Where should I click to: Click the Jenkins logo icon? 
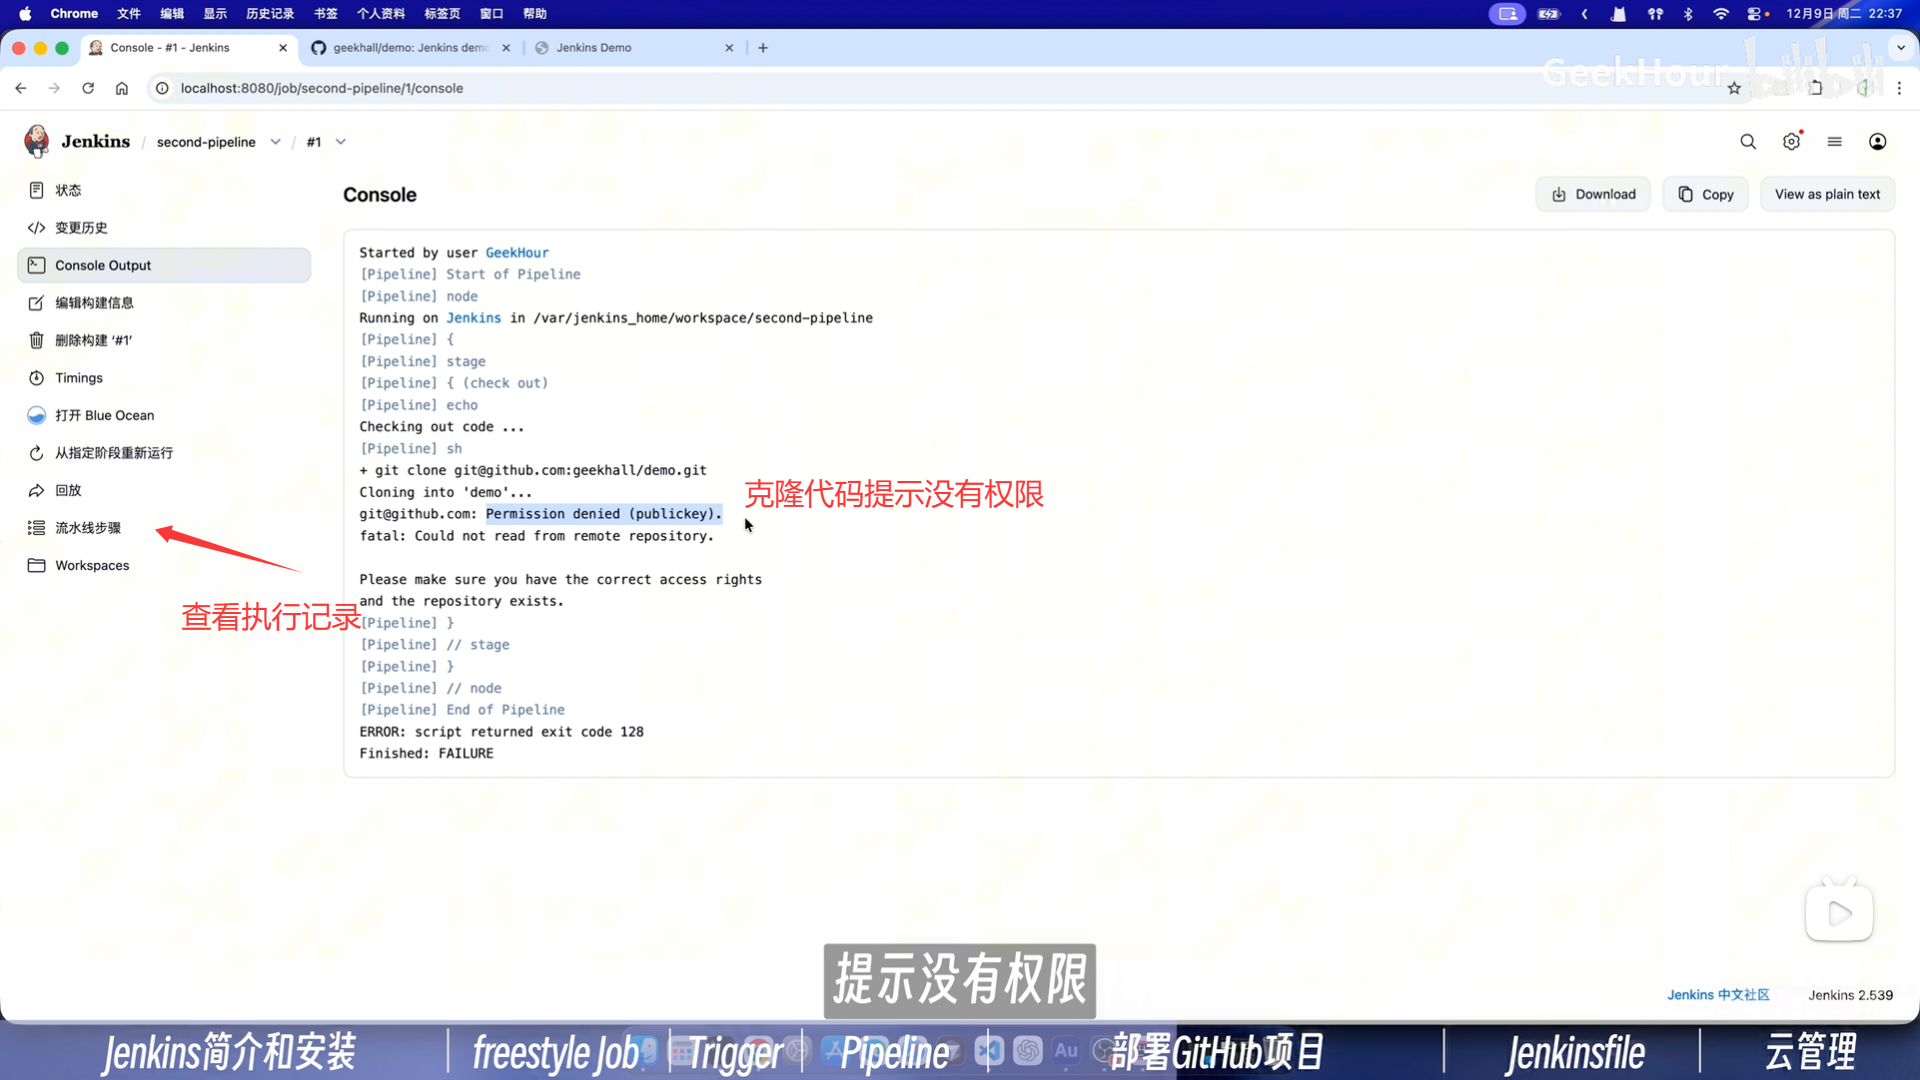37,141
